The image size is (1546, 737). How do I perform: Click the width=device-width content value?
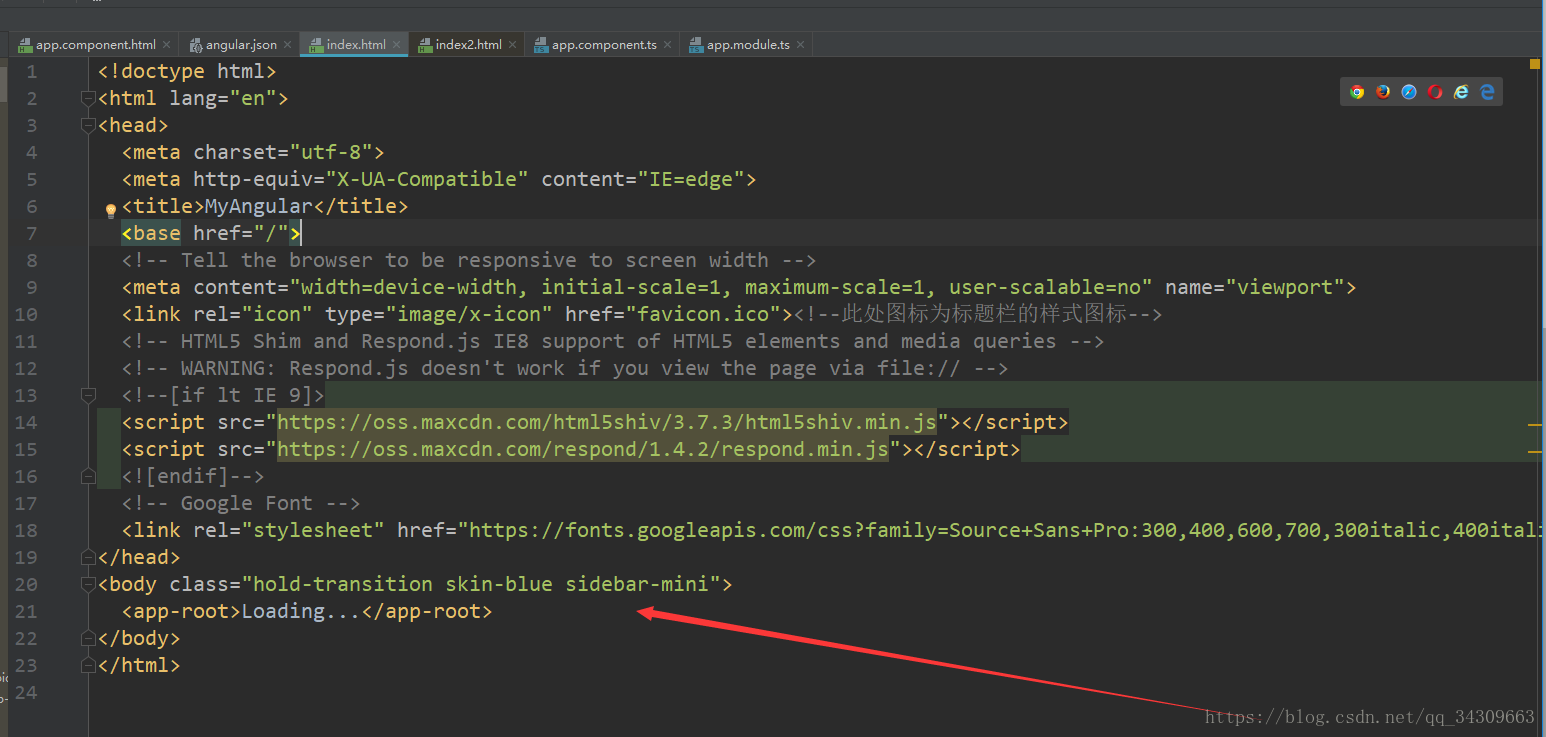coord(721,287)
